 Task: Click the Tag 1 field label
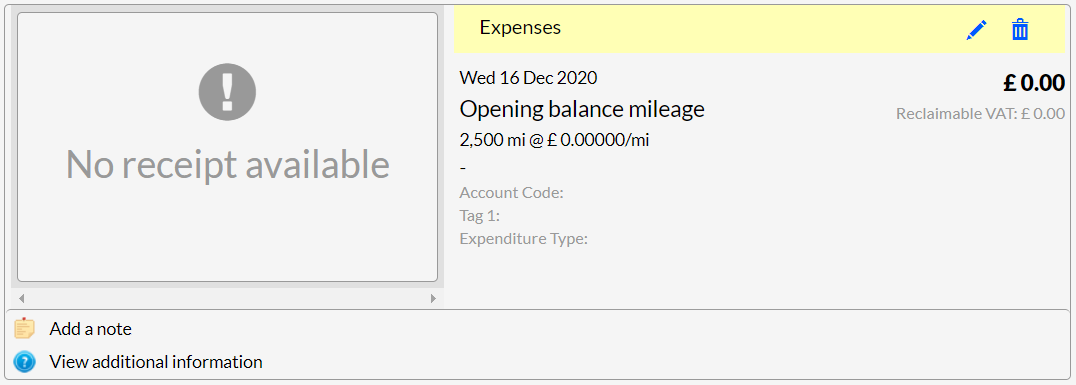480,216
